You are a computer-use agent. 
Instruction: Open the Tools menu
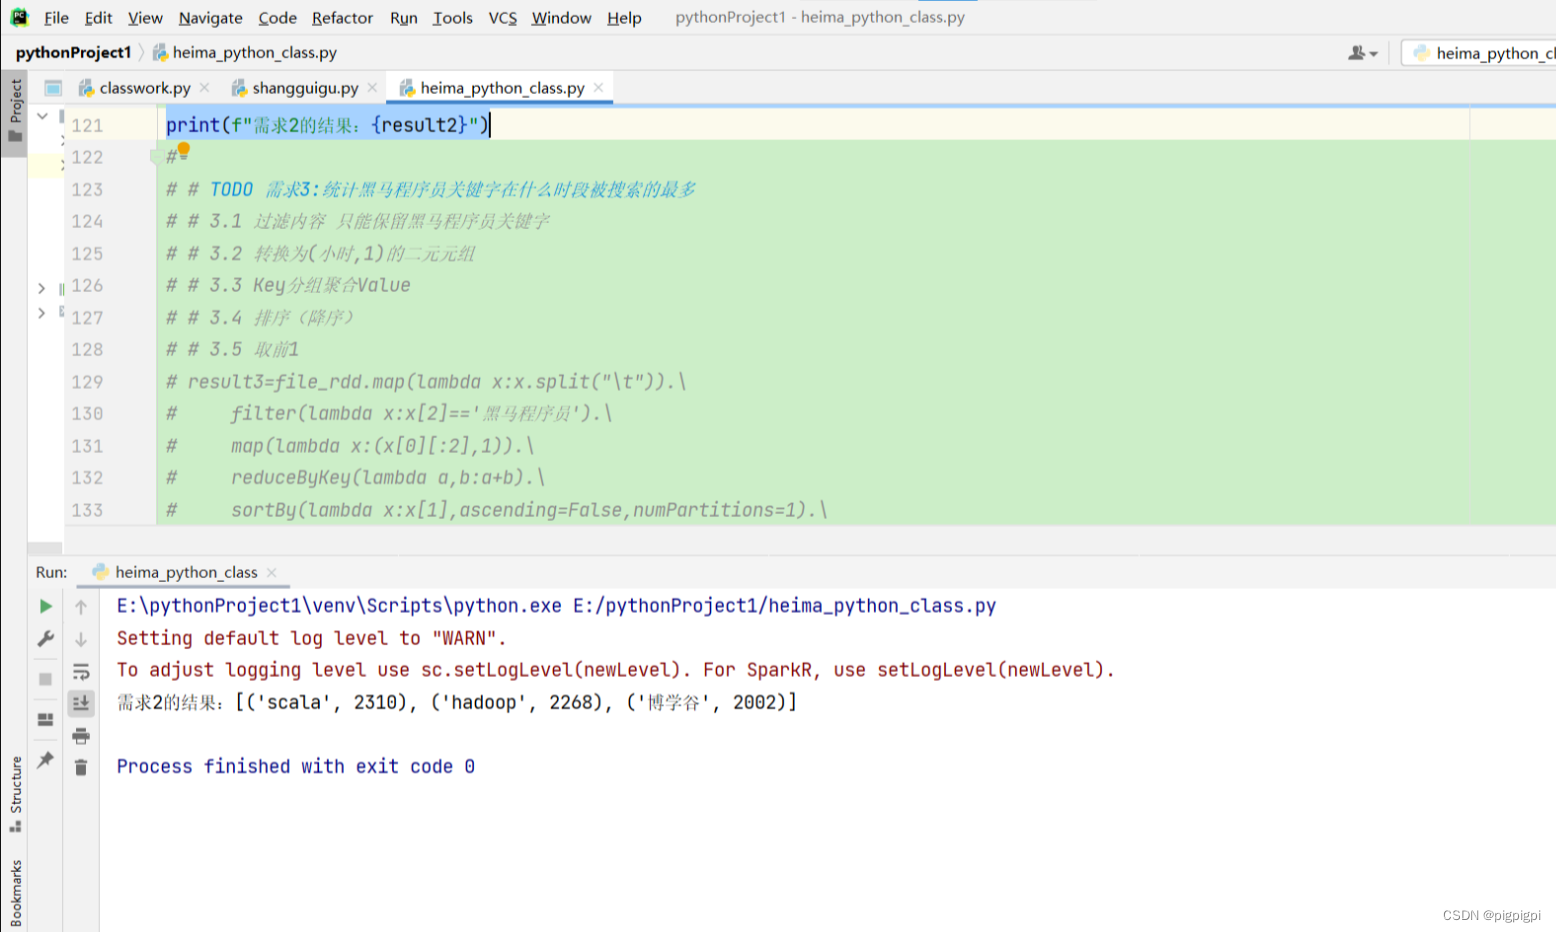pyautogui.click(x=452, y=18)
